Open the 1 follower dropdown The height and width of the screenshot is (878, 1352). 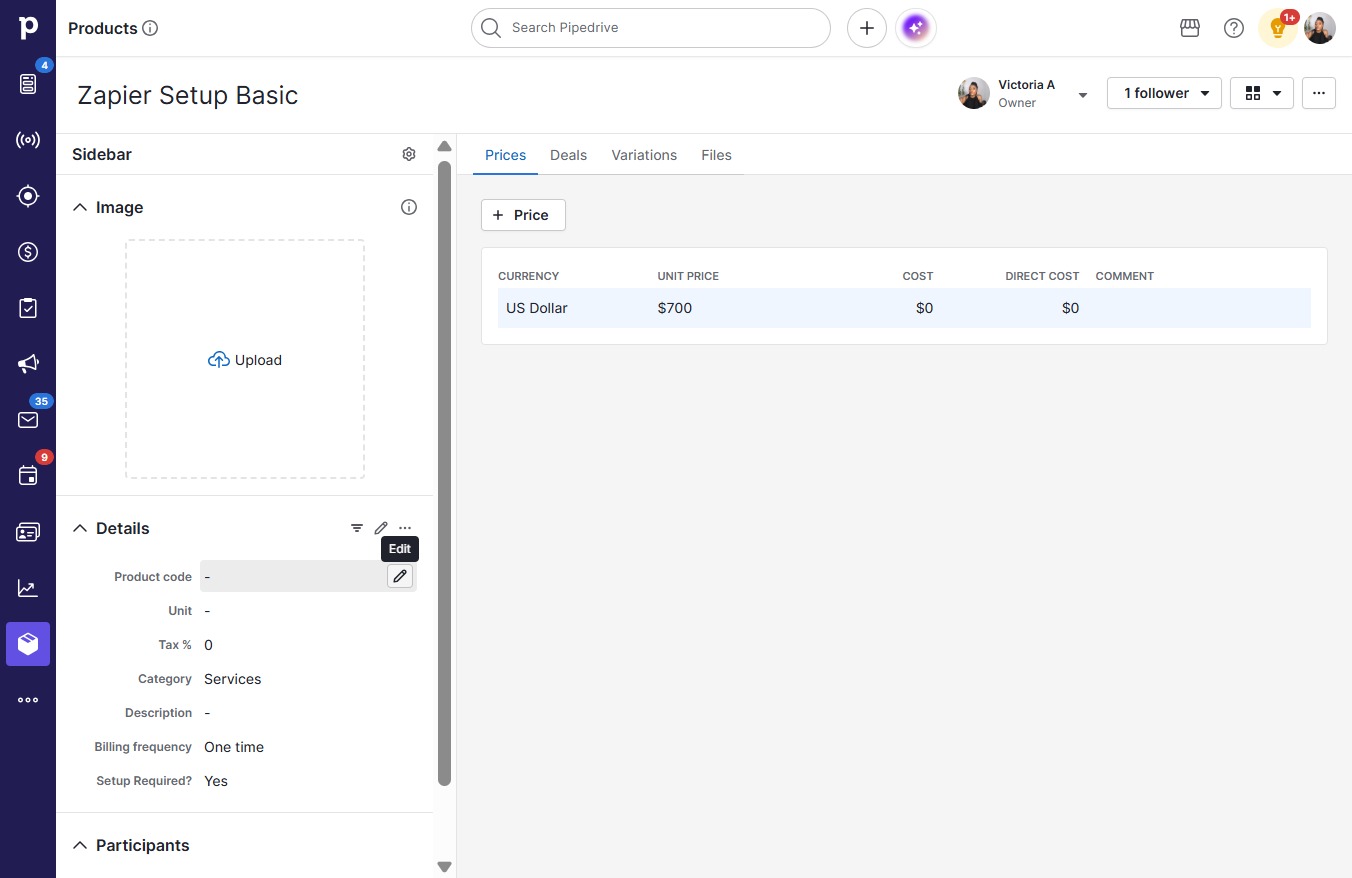[1164, 93]
